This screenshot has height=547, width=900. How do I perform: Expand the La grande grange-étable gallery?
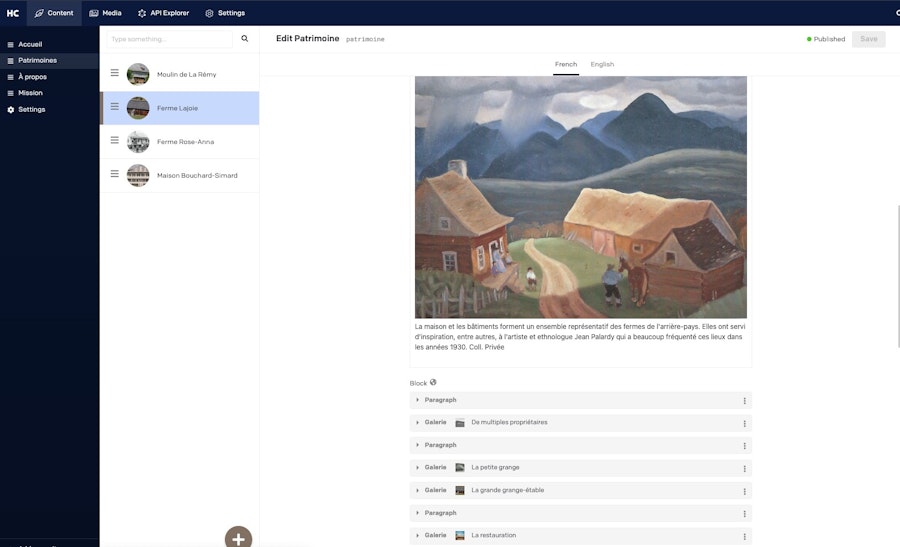[x=417, y=490]
